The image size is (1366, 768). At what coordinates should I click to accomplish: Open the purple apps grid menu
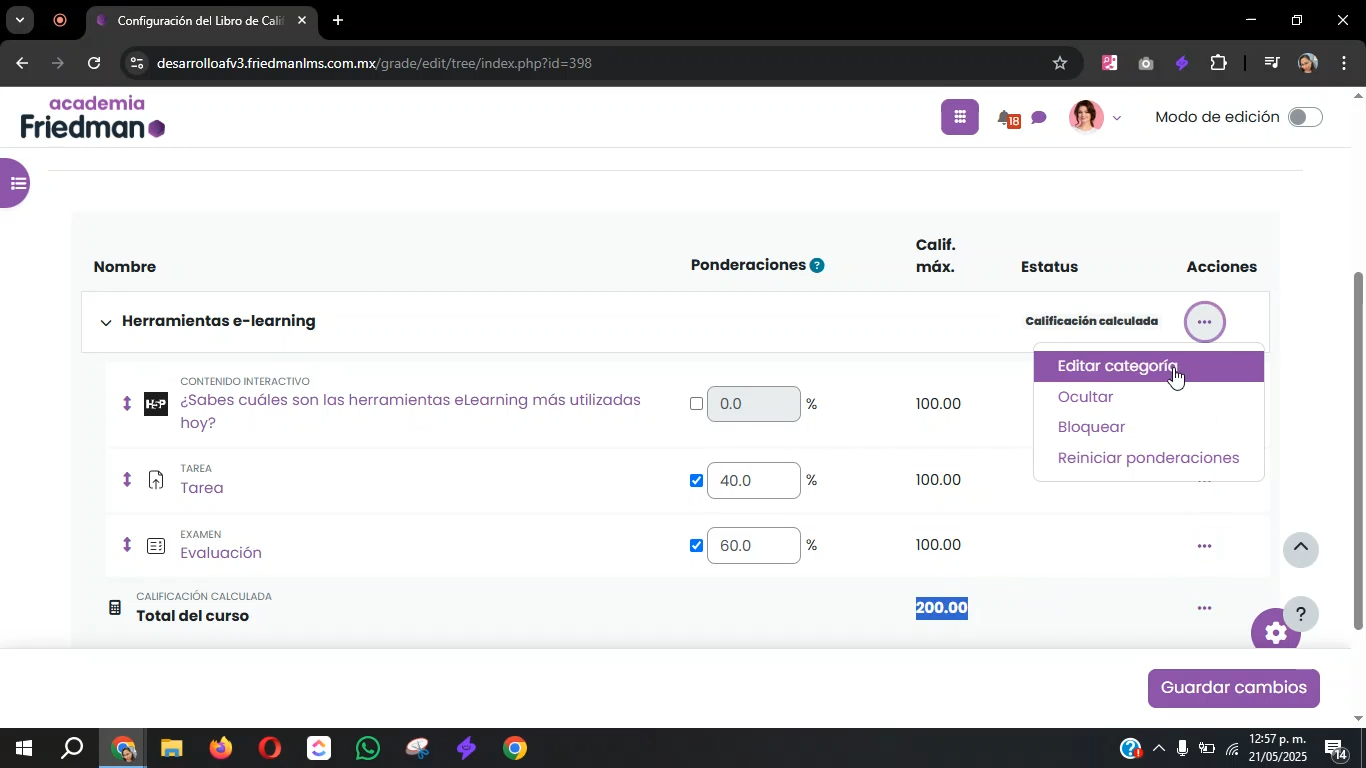coord(959,117)
